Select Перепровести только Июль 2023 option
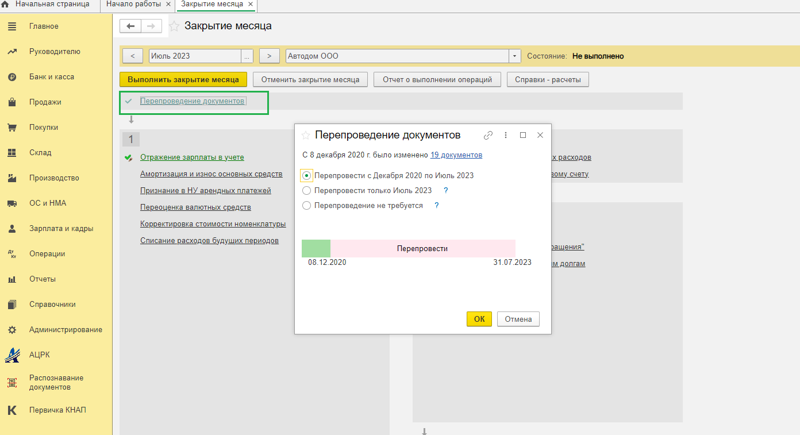The width and height of the screenshot is (800, 435). click(x=306, y=191)
